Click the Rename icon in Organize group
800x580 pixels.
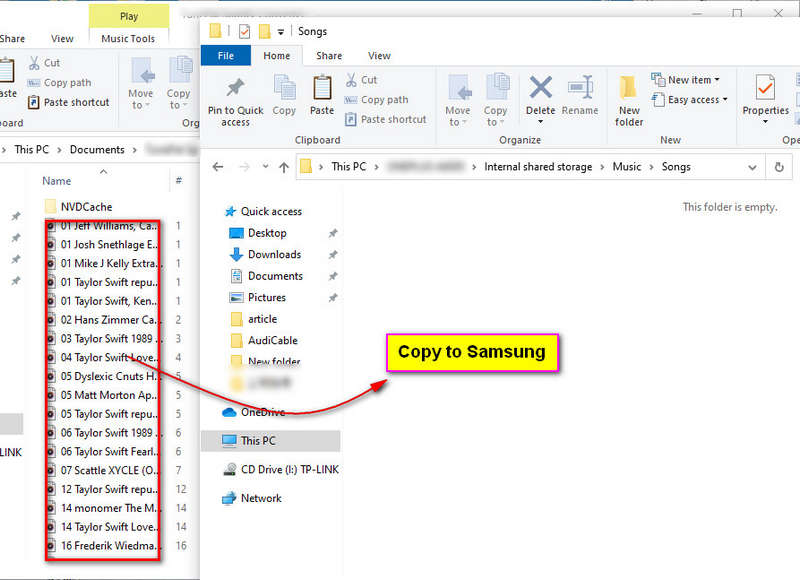[x=580, y=87]
